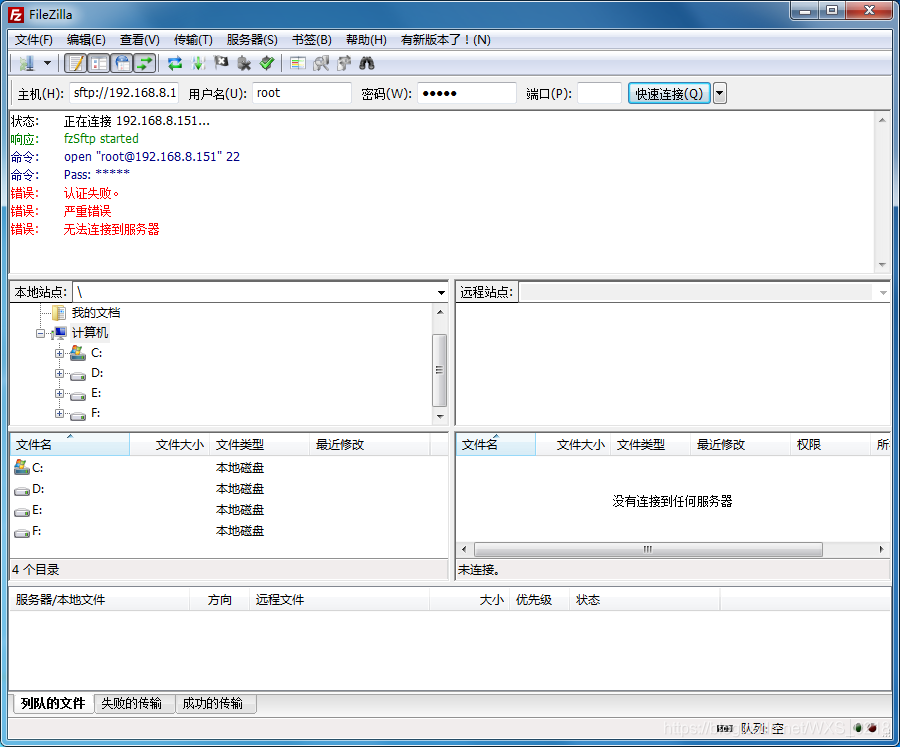Open the Site Manager icon
The height and width of the screenshot is (747, 900).
pos(26,63)
